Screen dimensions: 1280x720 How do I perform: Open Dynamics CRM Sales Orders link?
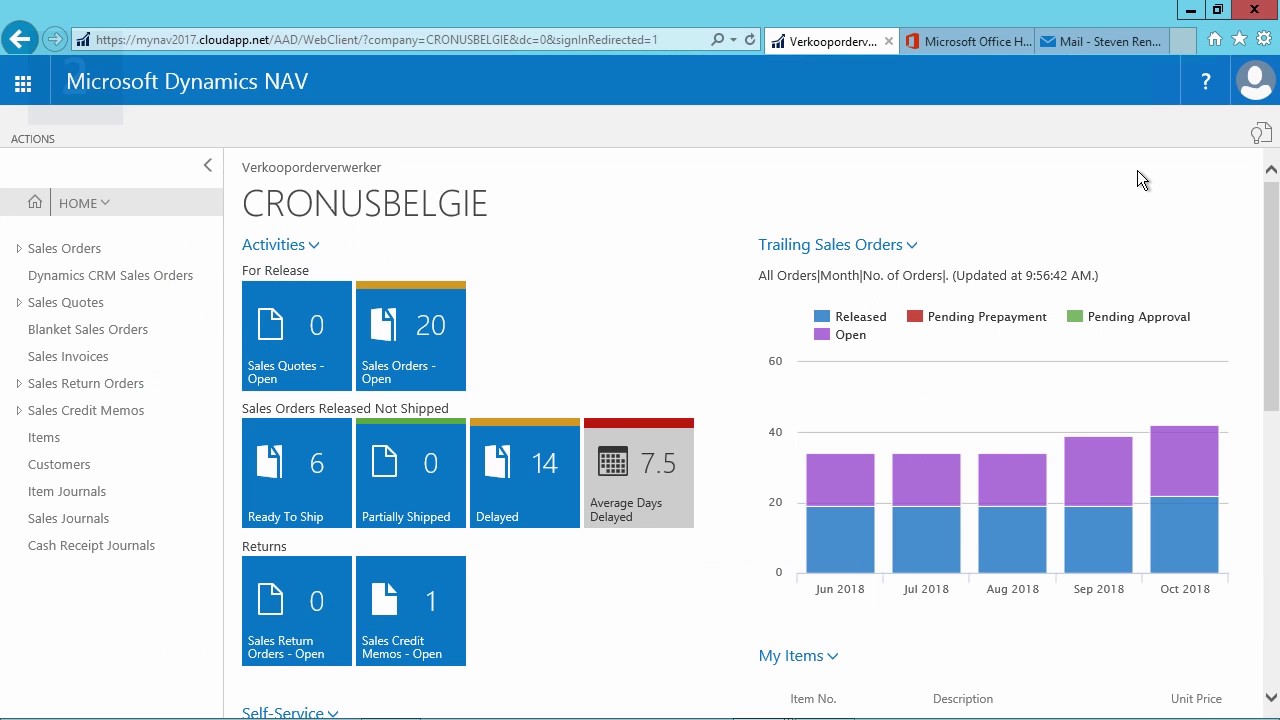click(x=110, y=275)
